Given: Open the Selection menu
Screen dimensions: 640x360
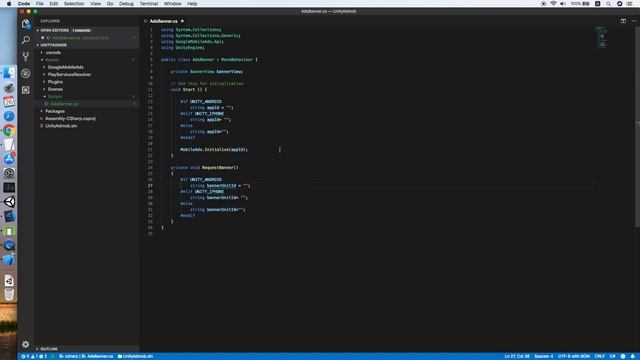Looking at the screenshot, I should click(74, 4).
